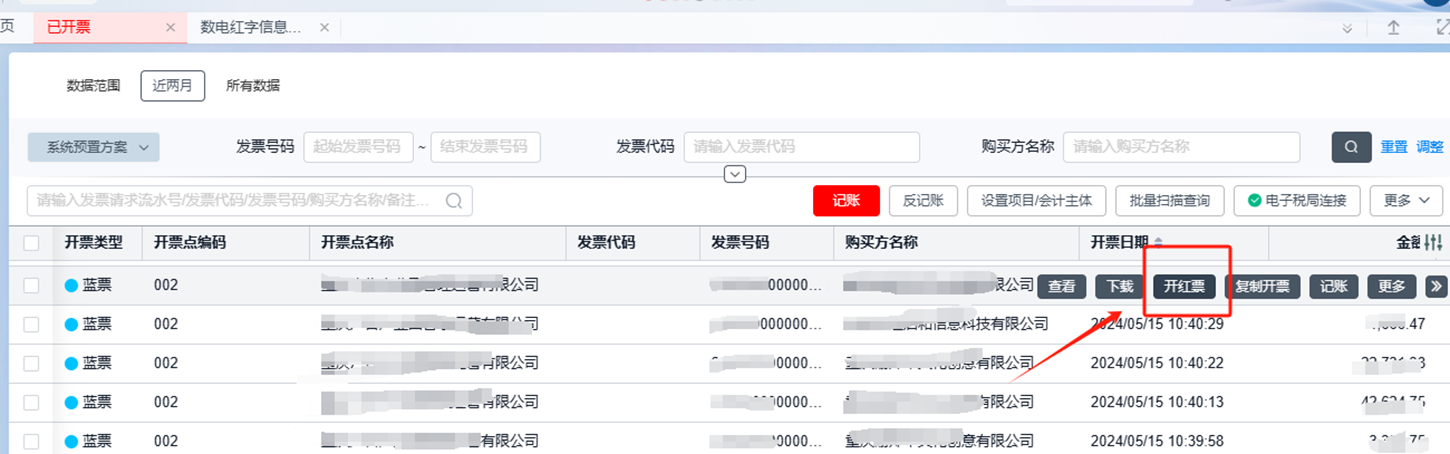The height and width of the screenshot is (454, 1450).
Task: Expand filter panel with the chevron toggle
Action: [735, 175]
